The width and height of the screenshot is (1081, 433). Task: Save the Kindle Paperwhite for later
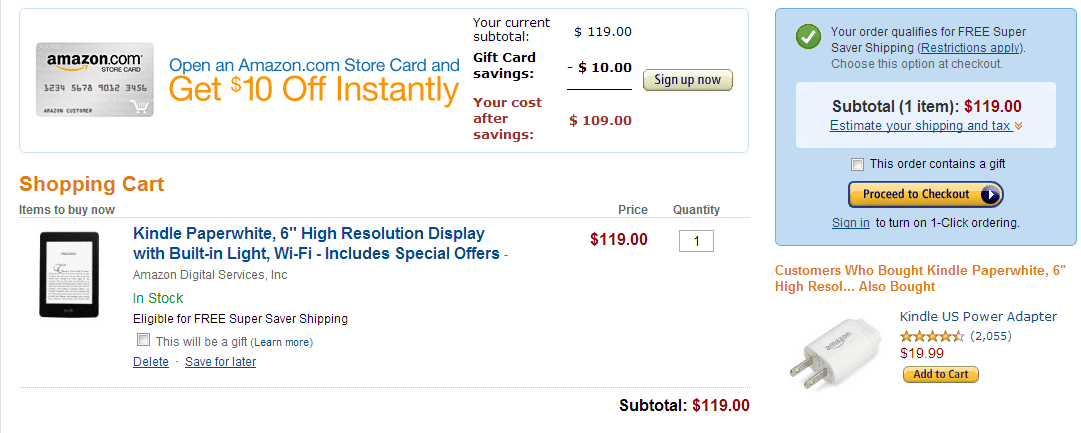[220, 362]
